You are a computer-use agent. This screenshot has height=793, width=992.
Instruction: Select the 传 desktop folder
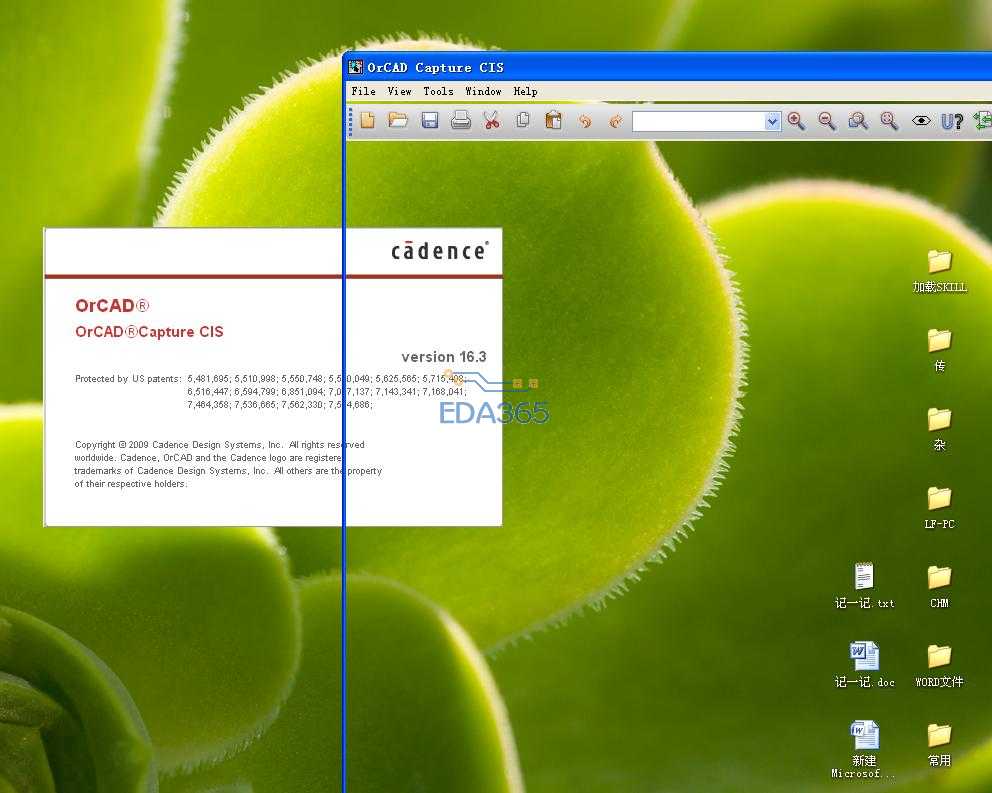[939, 350]
